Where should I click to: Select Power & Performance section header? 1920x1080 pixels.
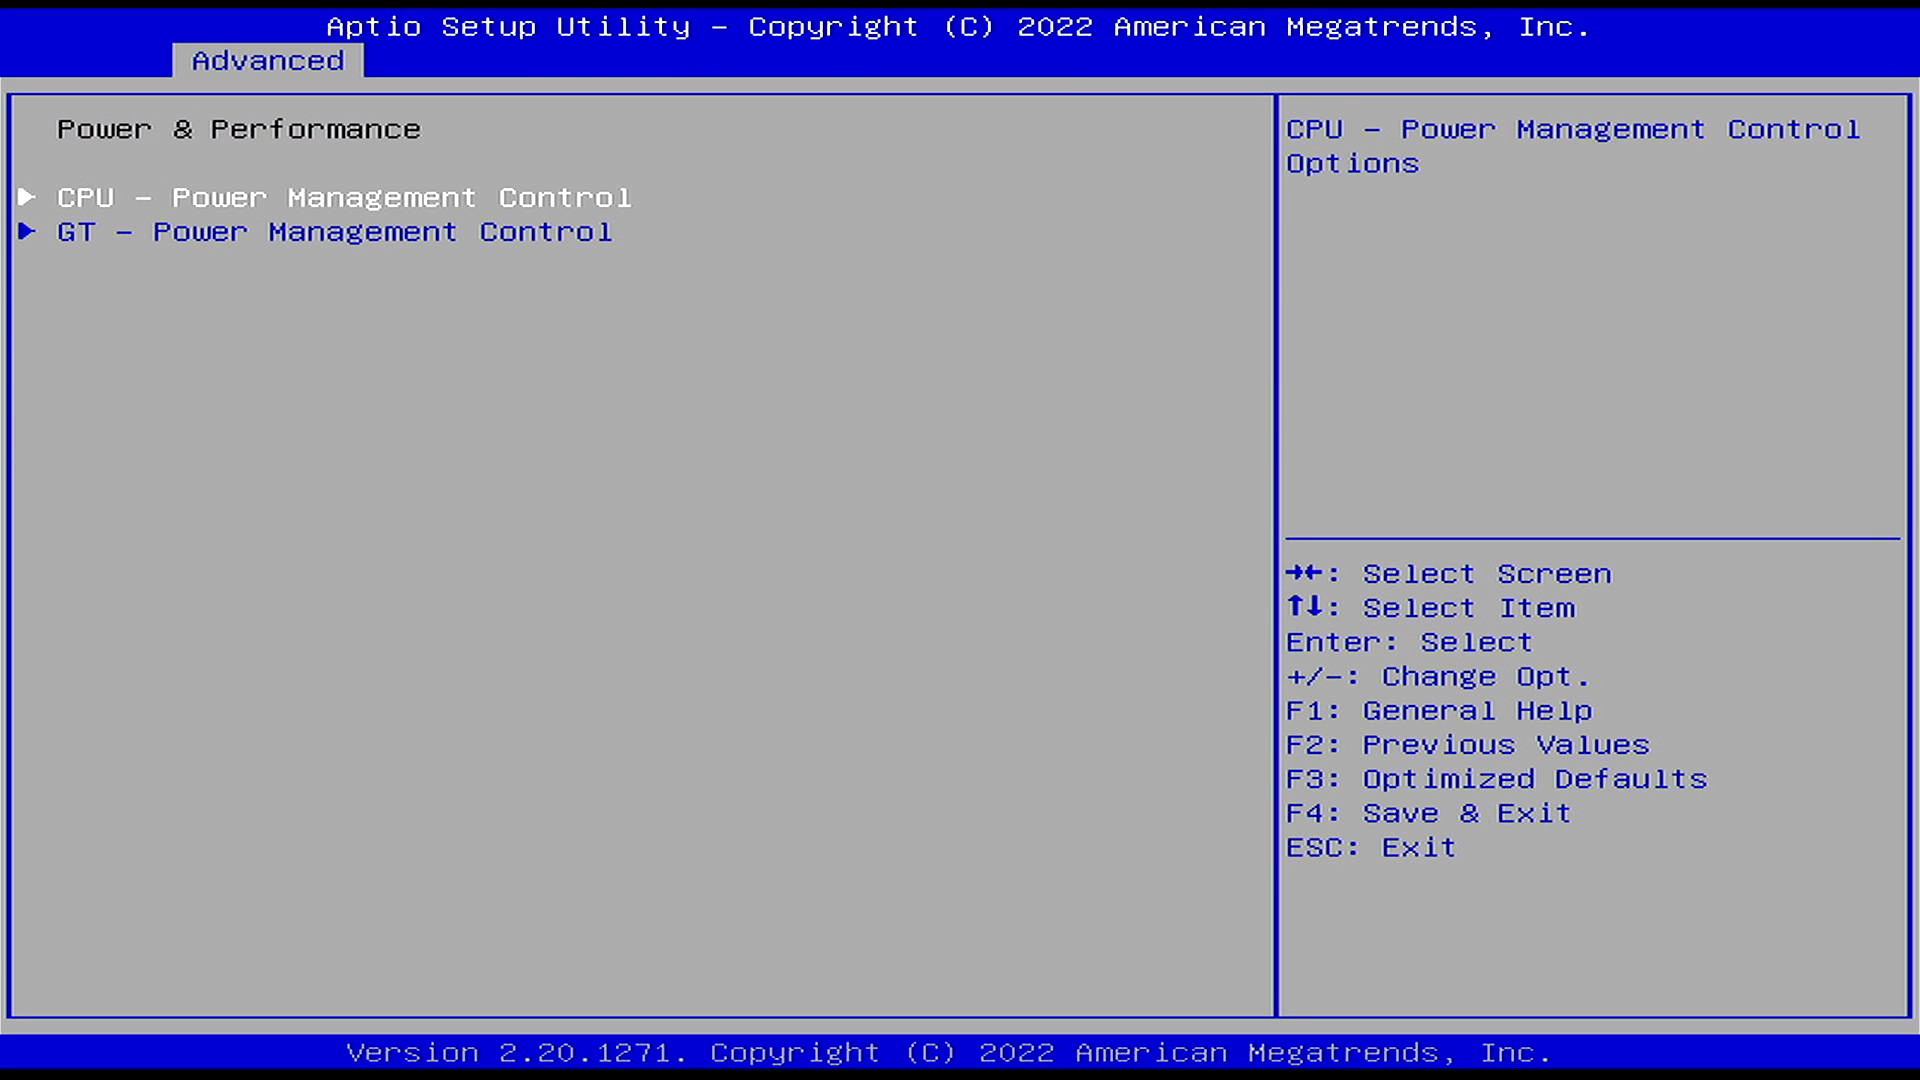pyautogui.click(x=239, y=128)
